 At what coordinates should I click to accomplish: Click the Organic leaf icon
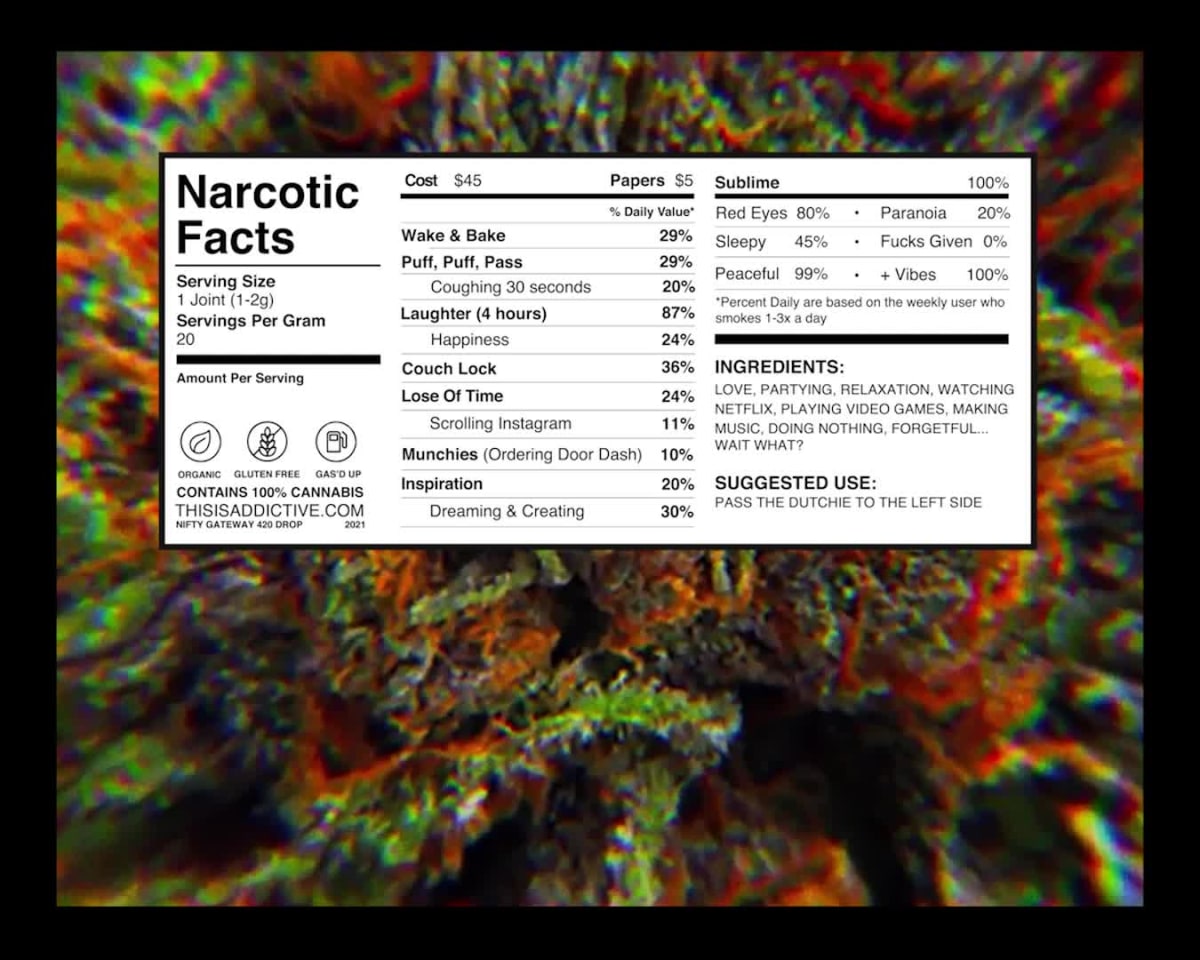tap(200, 441)
